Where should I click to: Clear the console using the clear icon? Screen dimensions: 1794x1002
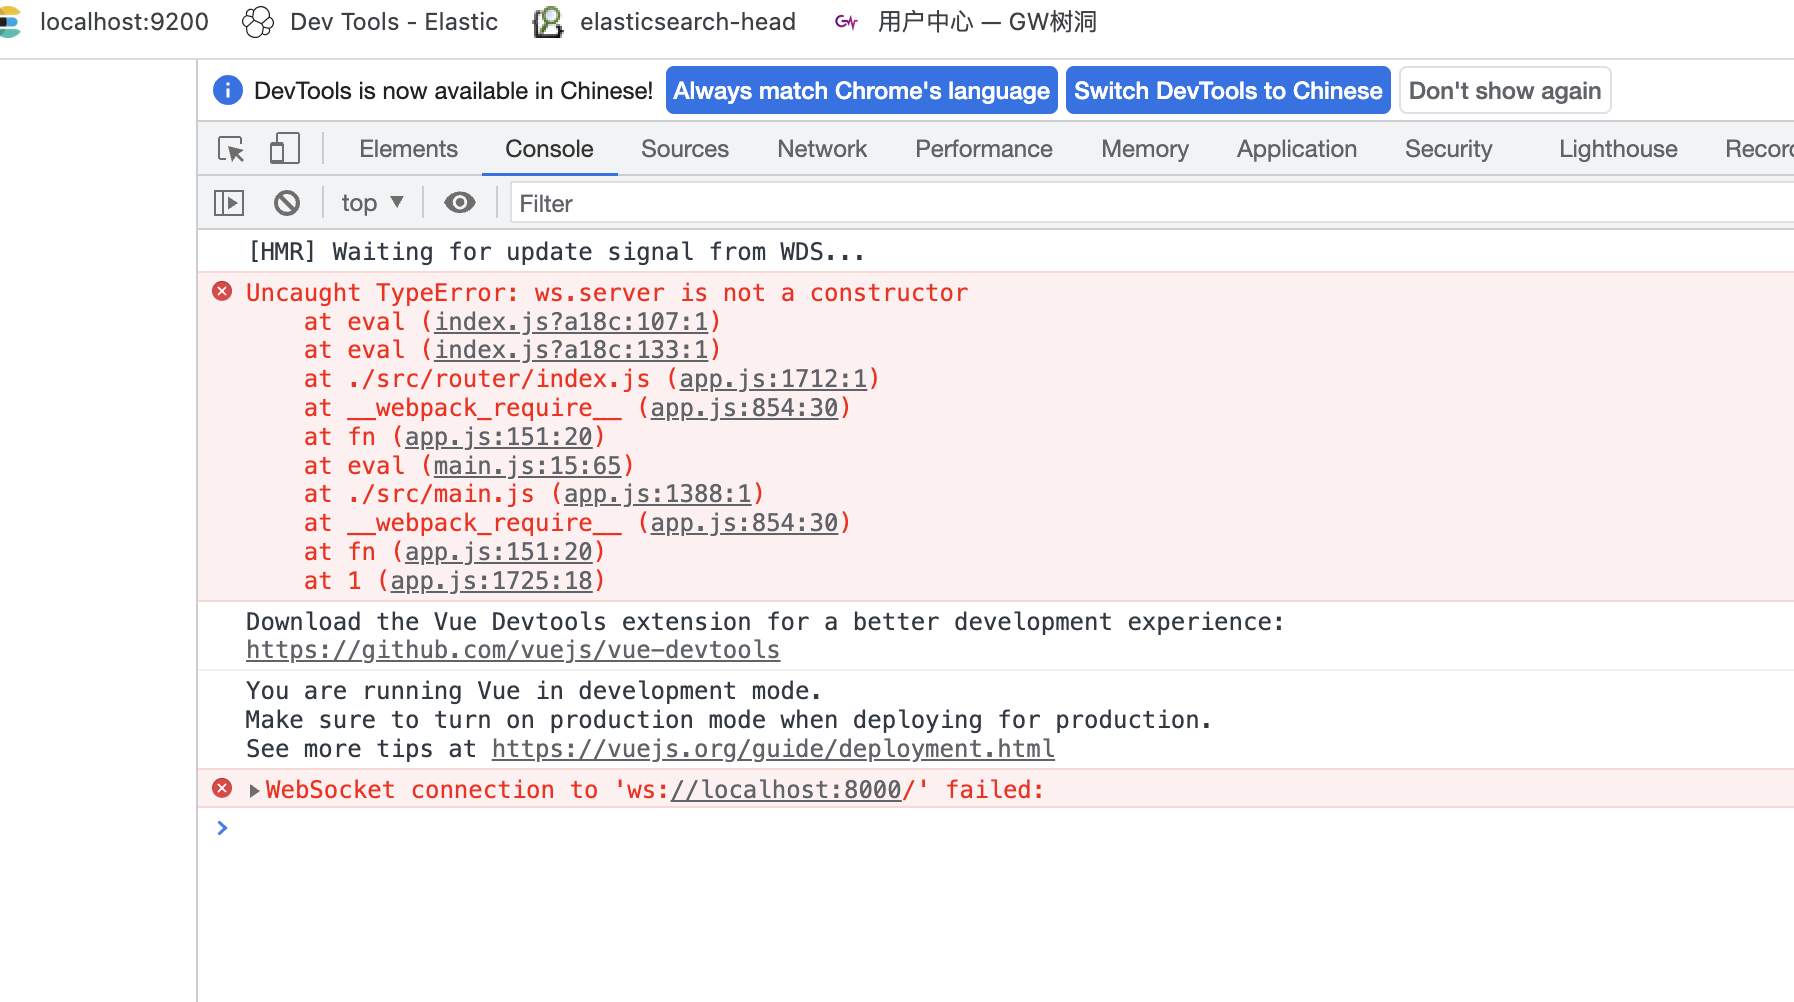(x=287, y=202)
